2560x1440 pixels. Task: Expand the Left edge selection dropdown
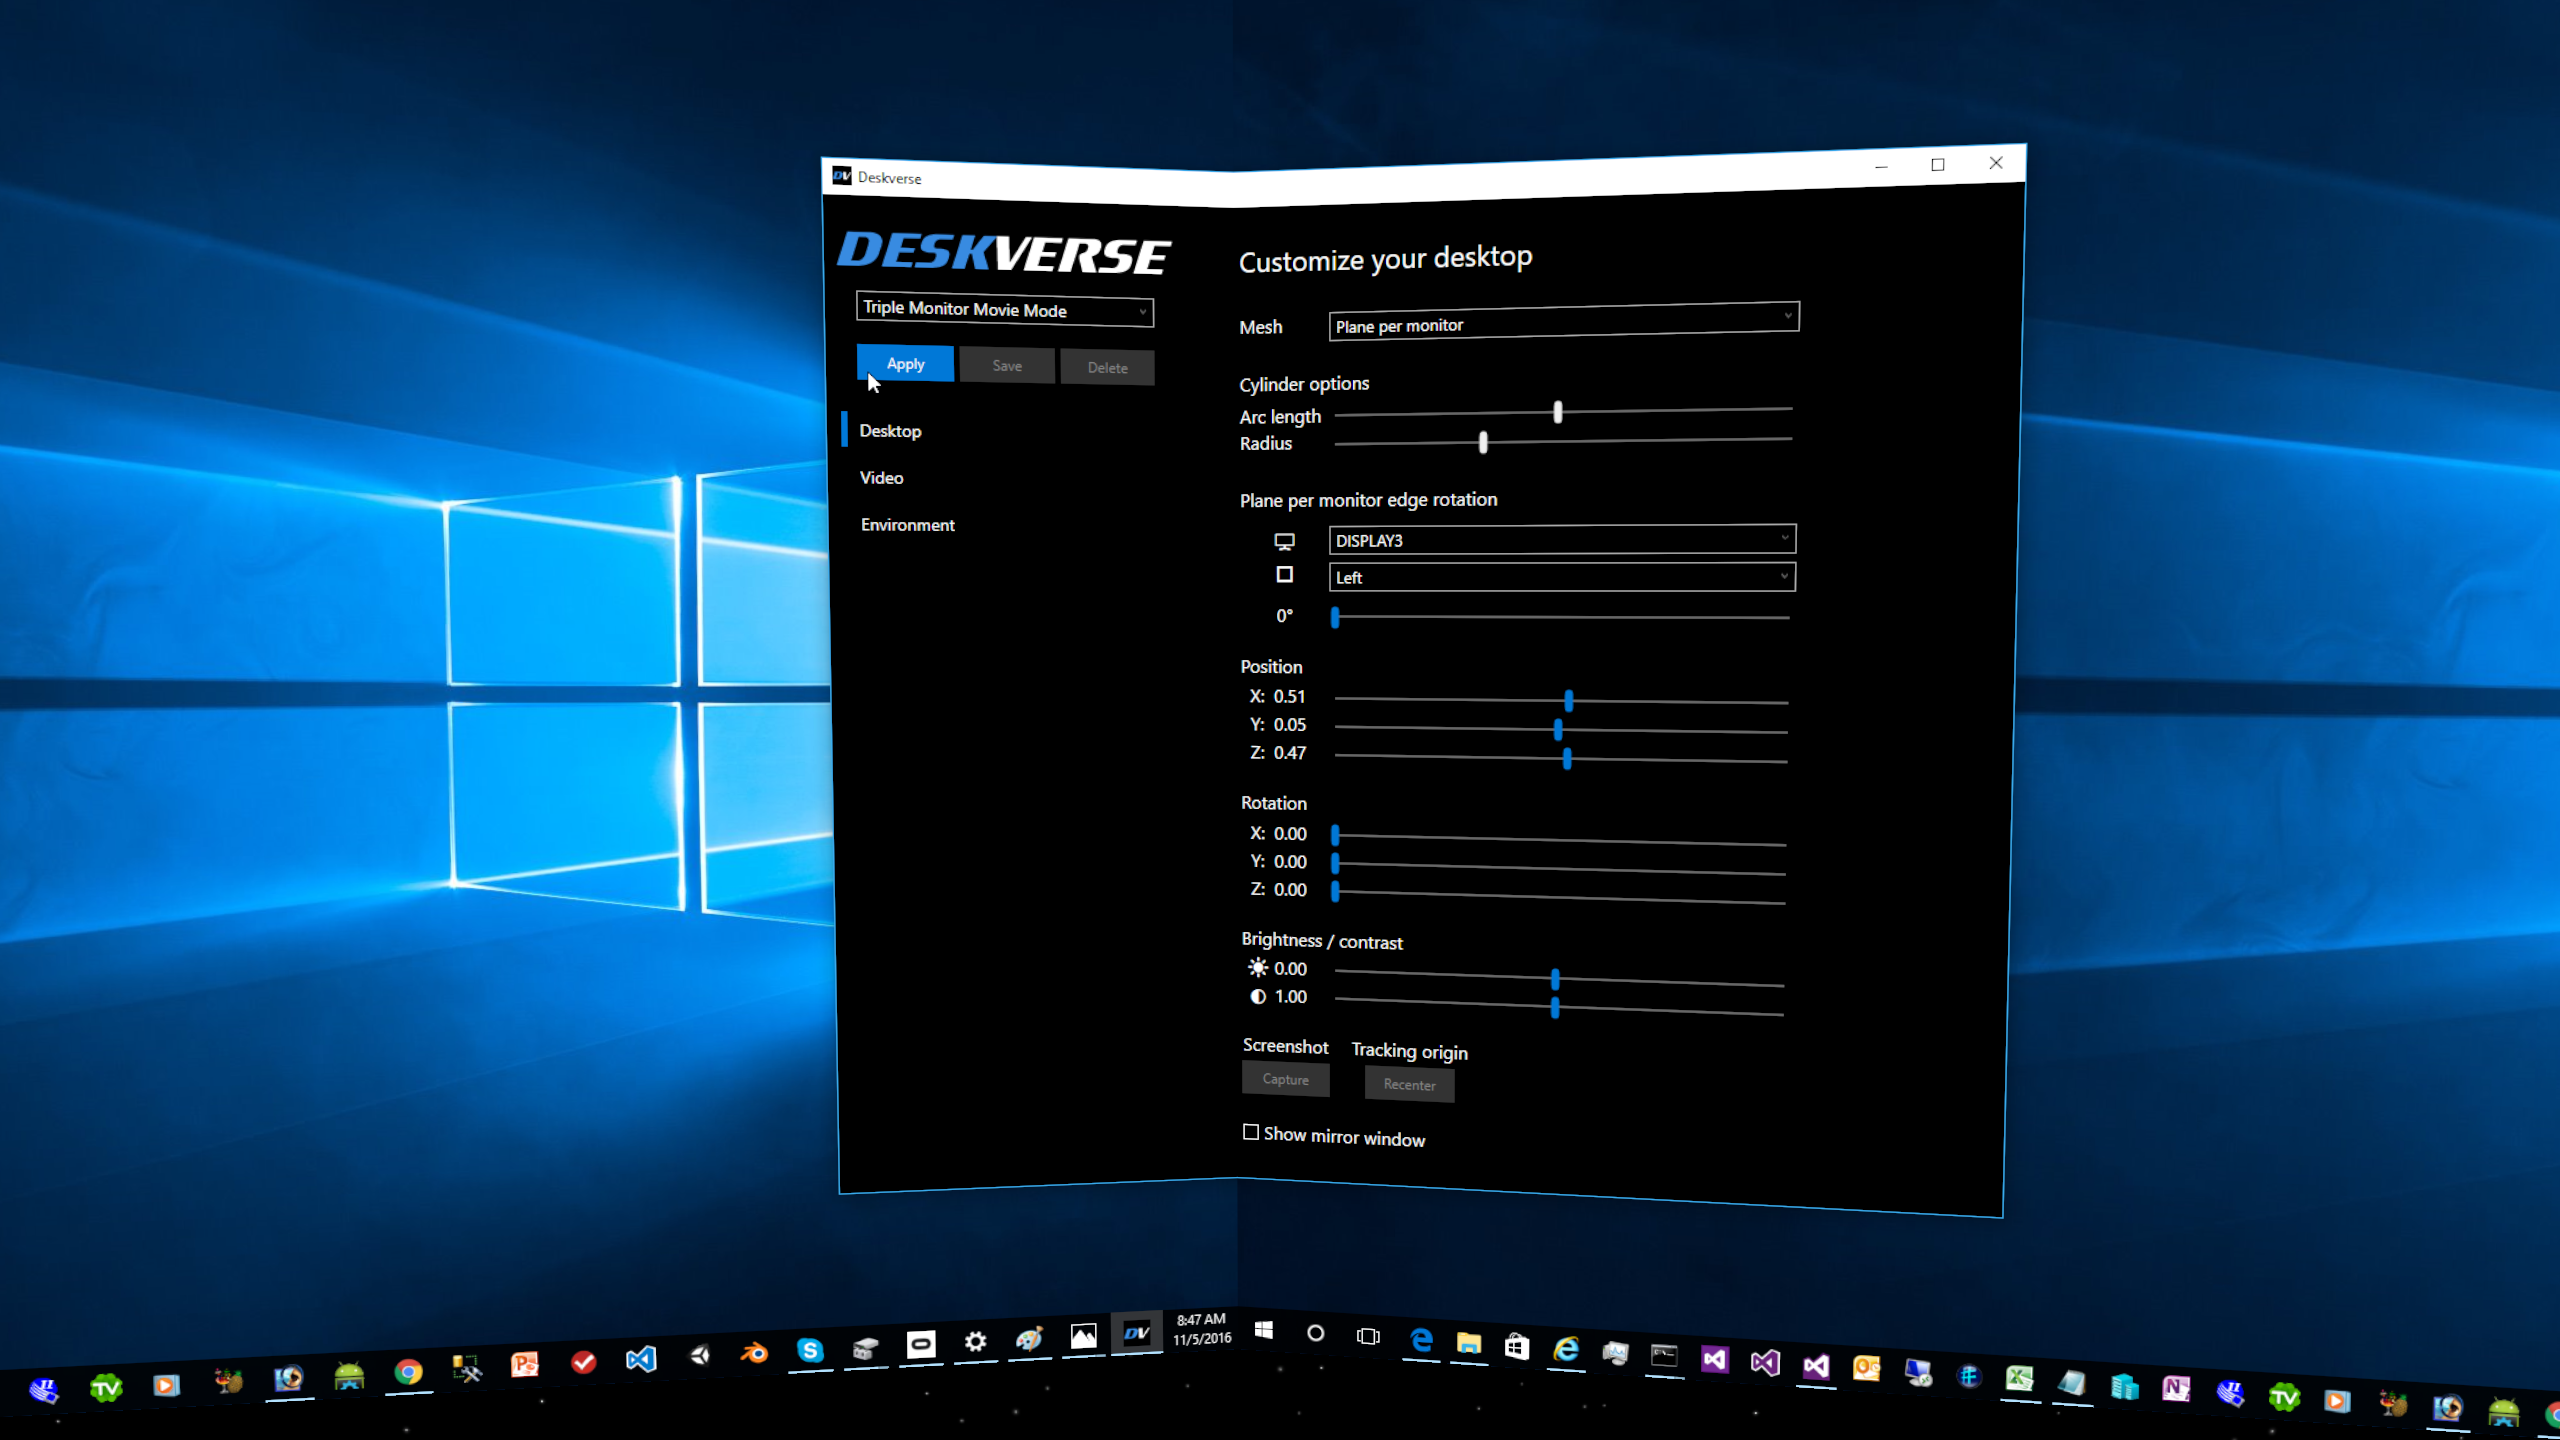[1561, 577]
